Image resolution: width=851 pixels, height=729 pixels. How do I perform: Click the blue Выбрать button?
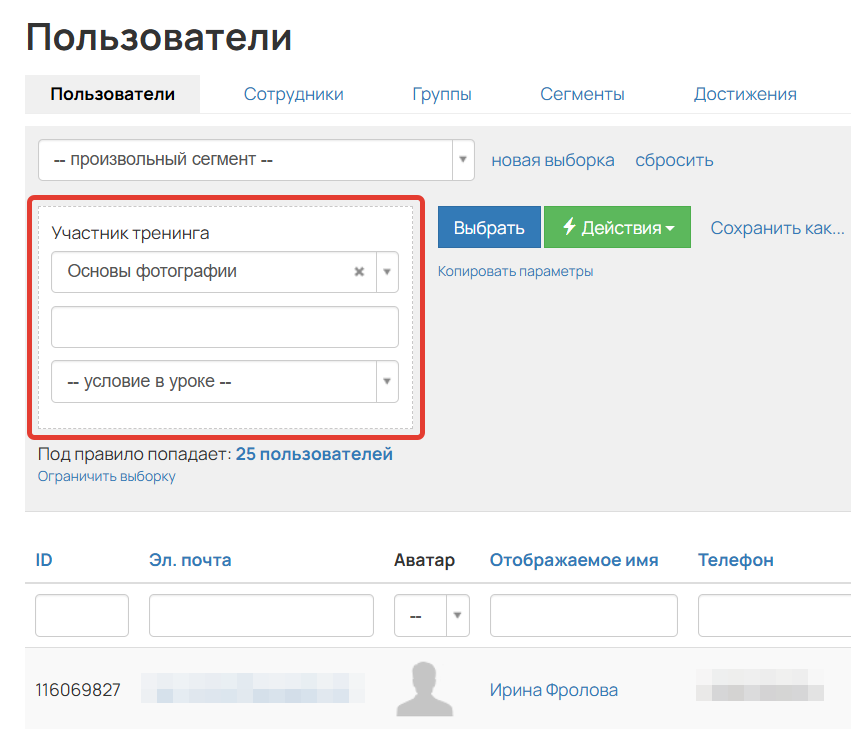pos(489,227)
